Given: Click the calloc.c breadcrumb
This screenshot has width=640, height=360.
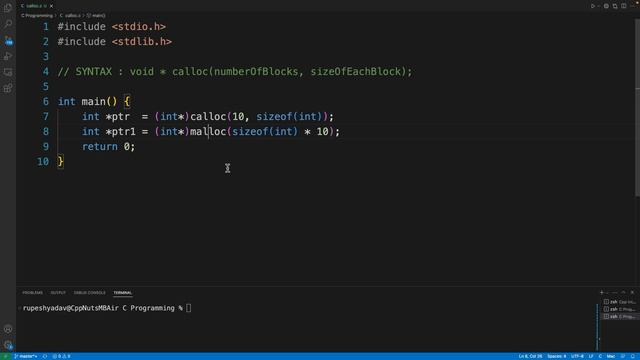Looking at the screenshot, I should pos(70,16).
